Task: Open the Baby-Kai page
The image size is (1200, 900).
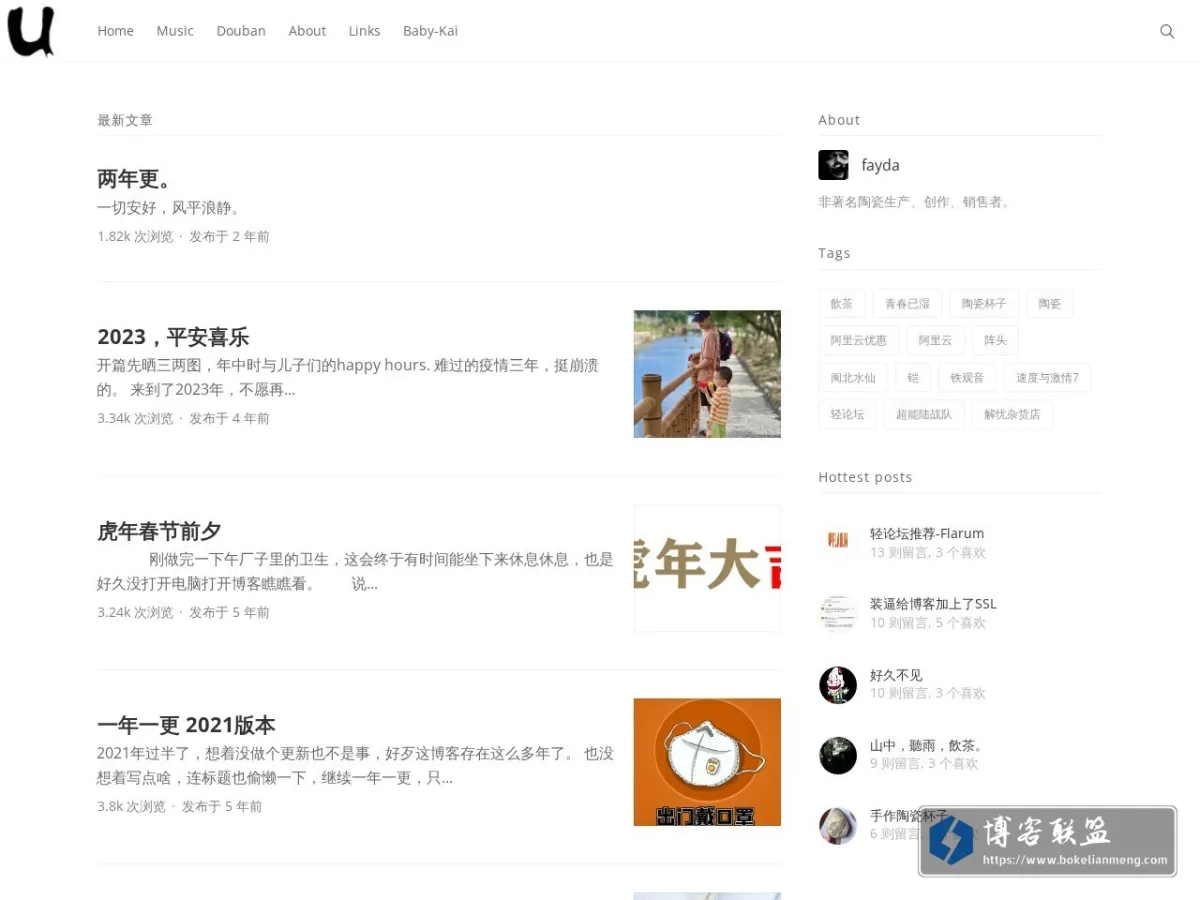Action: [x=430, y=31]
